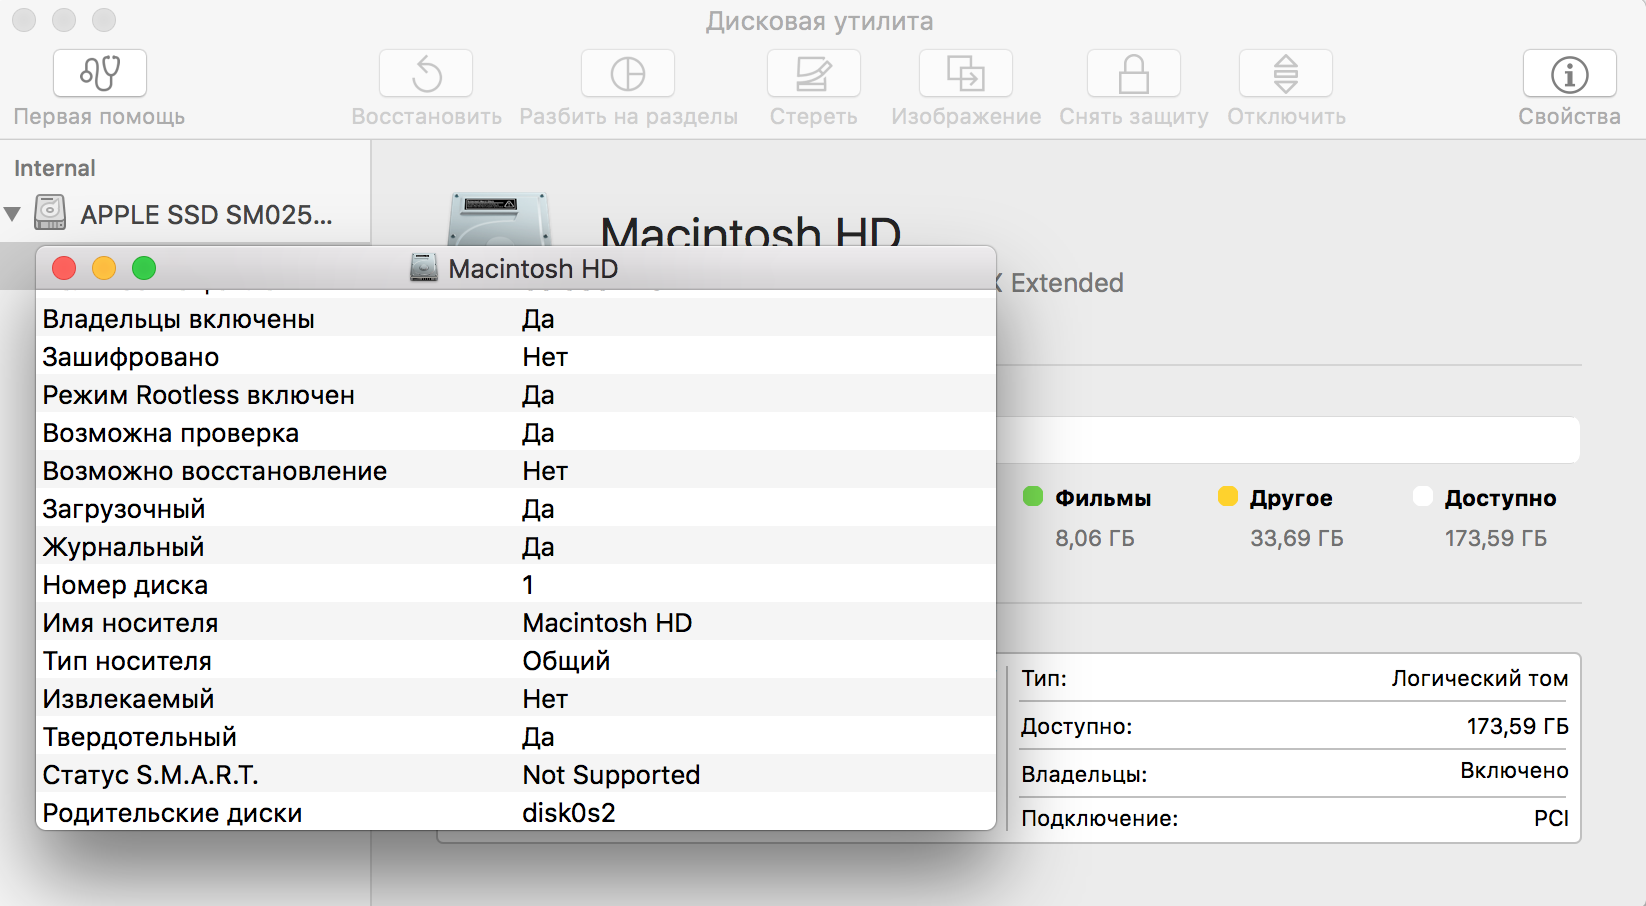The width and height of the screenshot is (1646, 906).
Task: Select the Тип носителя row
Action: pyautogui.click(x=516, y=661)
